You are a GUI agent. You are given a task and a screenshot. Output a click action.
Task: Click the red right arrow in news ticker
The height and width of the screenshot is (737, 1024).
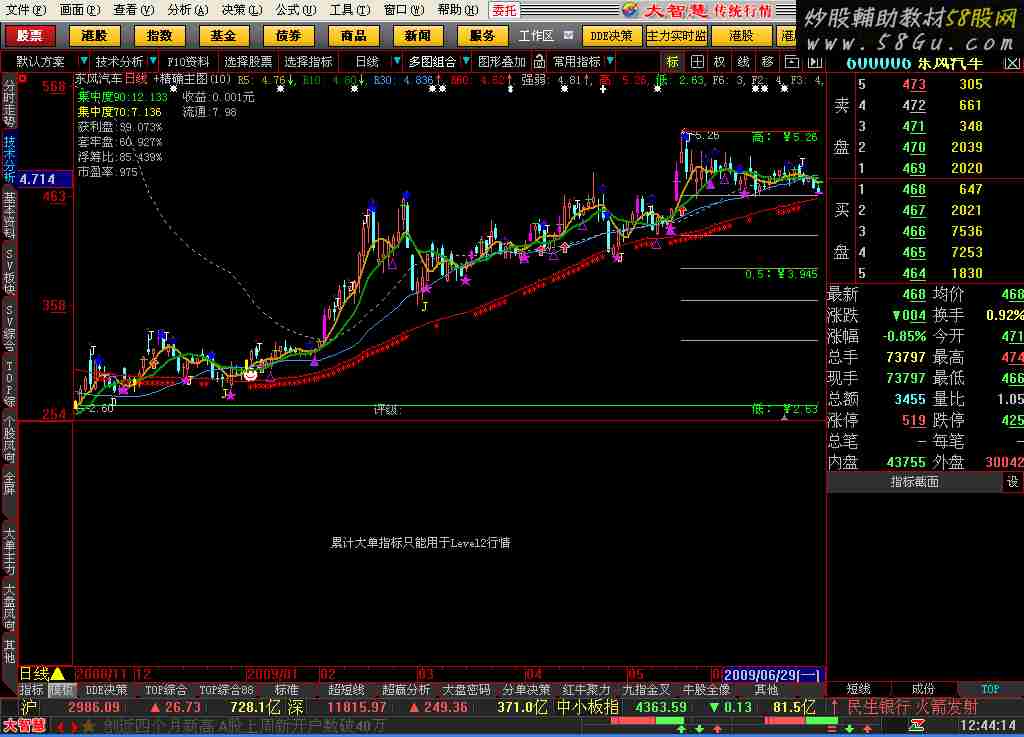pos(74,726)
